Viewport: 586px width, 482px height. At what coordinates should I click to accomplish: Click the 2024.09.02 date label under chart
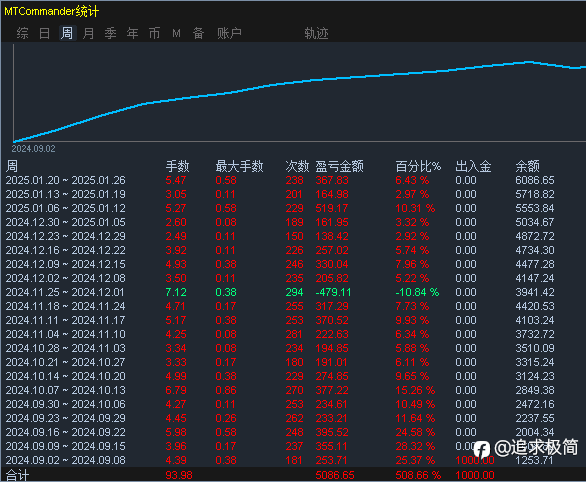point(33,149)
